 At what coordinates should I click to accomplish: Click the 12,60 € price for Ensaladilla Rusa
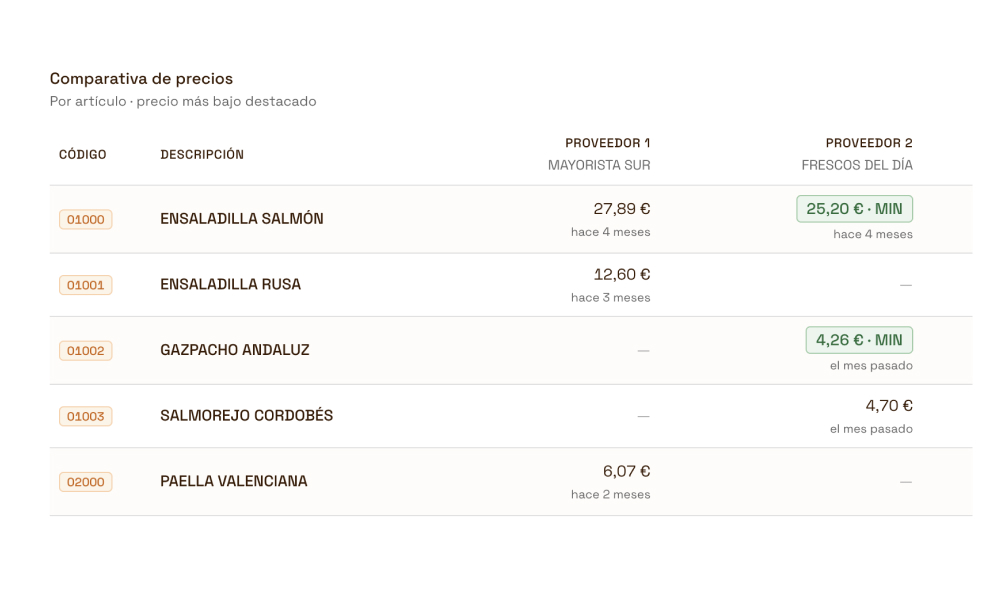click(622, 275)
